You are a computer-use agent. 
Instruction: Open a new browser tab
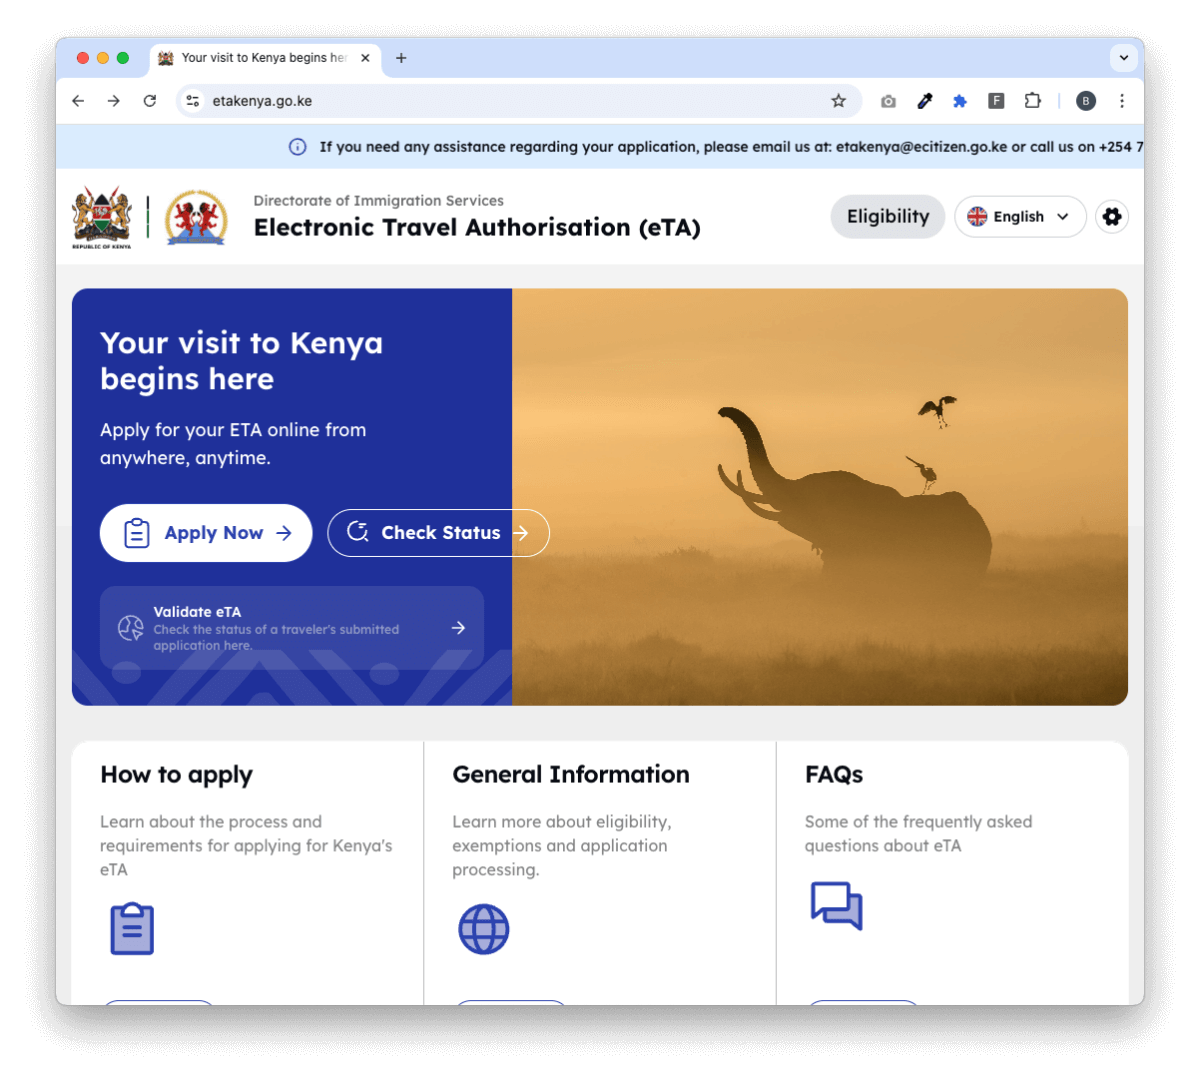point(401,58)
